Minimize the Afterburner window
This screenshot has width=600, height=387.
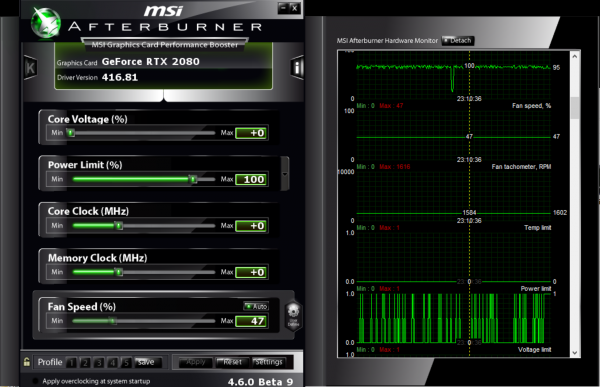[x=284, y=8]
